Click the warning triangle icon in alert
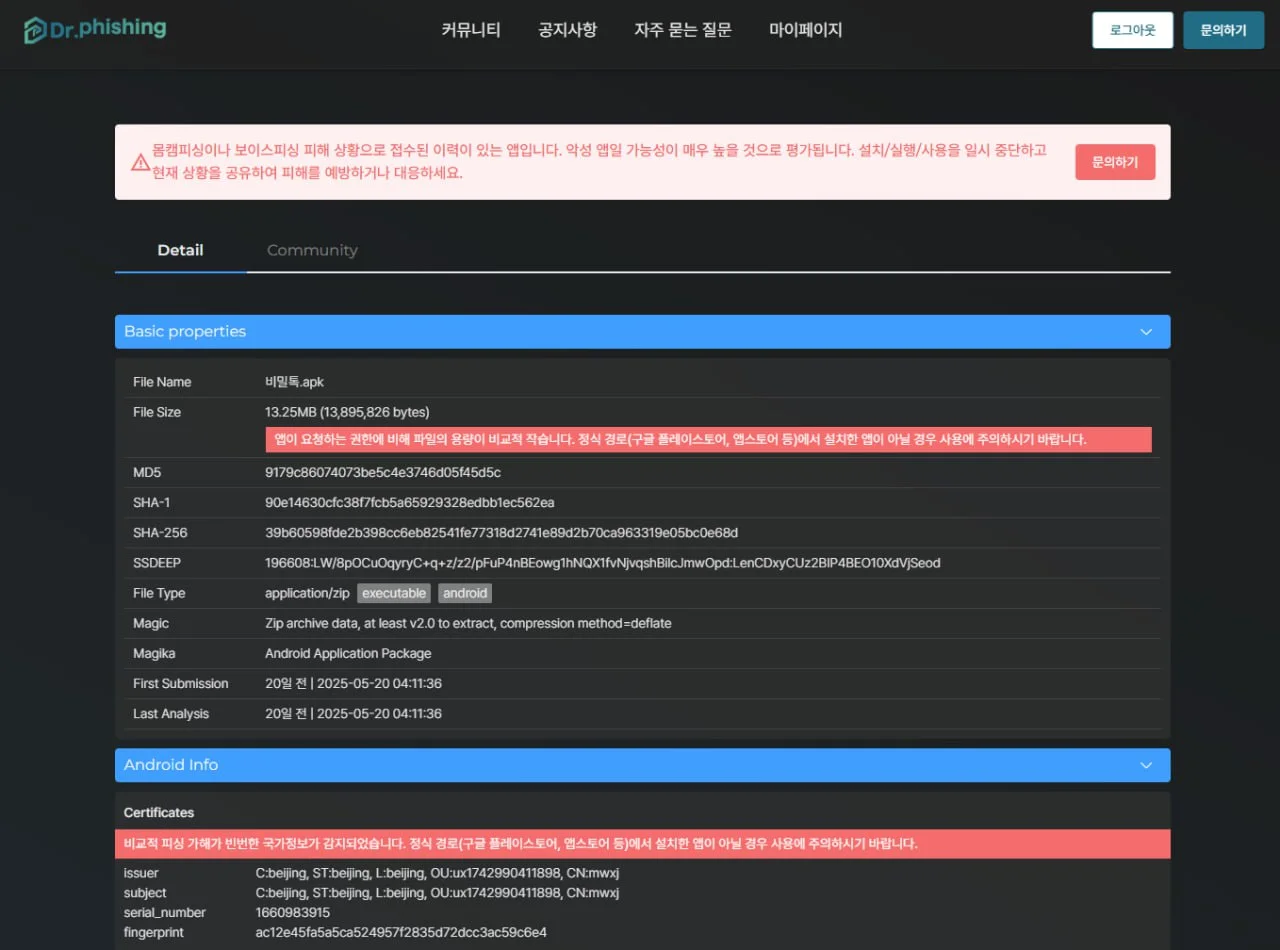1280x950 pixels. tap(140, 162)
